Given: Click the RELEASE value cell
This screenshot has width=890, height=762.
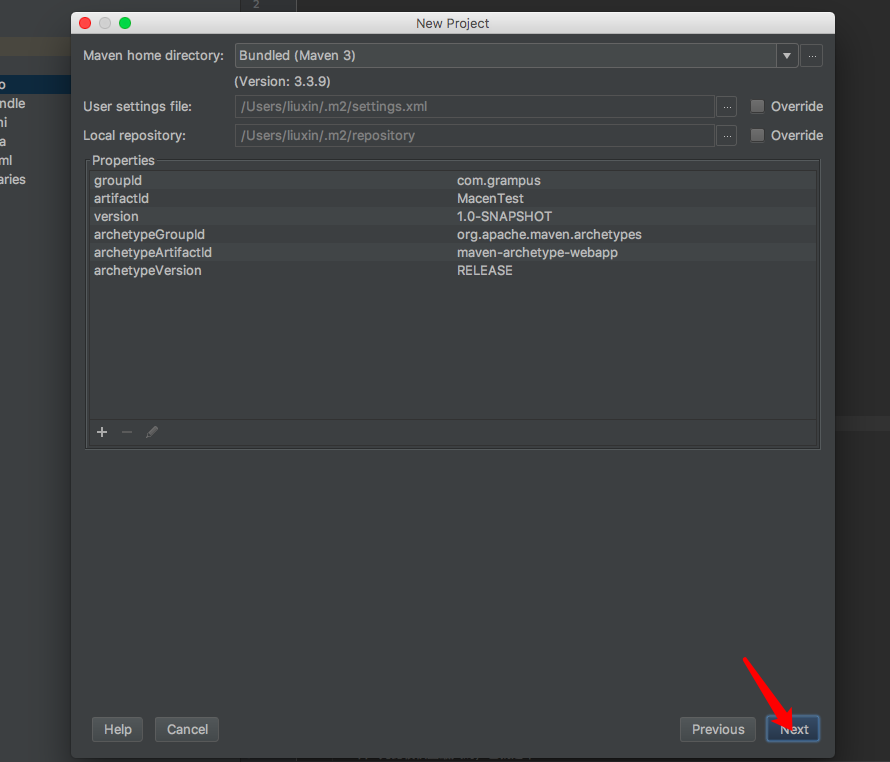Looking at the screenshot, I should 485,270.
